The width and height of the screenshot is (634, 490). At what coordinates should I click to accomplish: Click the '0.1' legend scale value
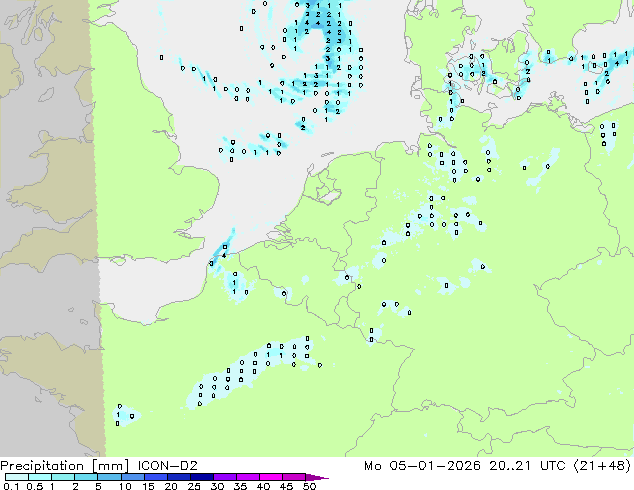pyautogui.click(x=11, y=486)
